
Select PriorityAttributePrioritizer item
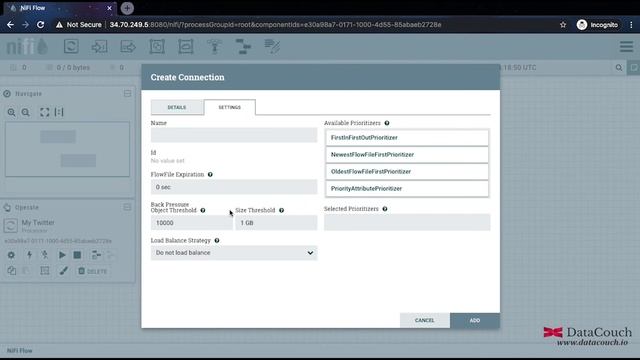(x=407, y=189)
